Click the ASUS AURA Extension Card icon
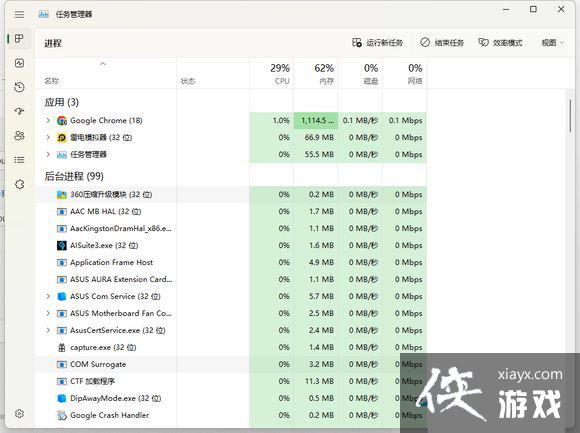The image size is (580, 433). tap(62, 280)
